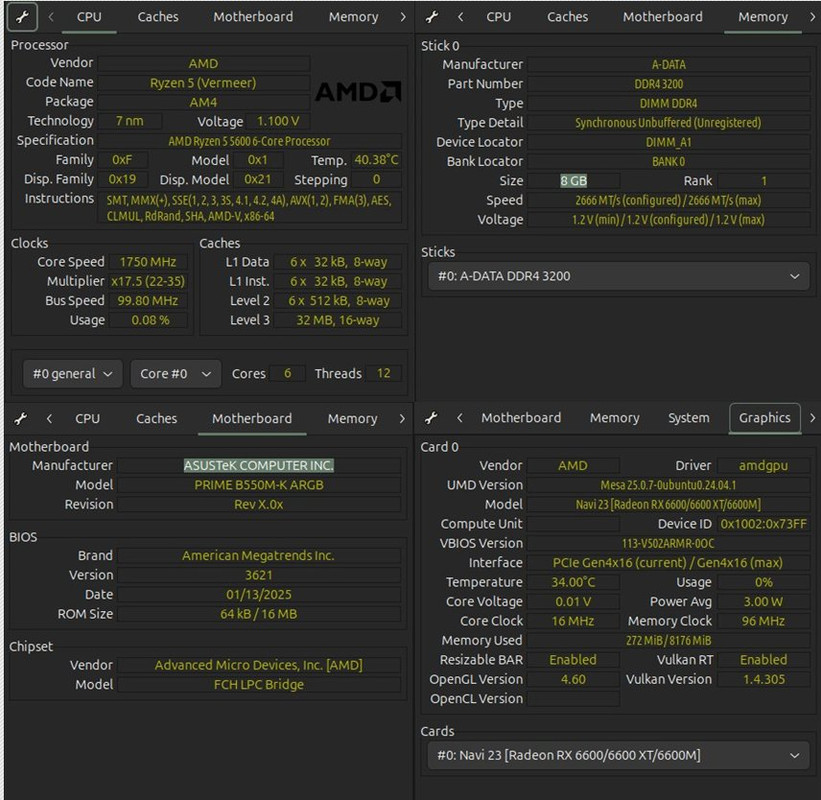
Task: Click the Device ID '0x1002:0x73FF'
Action: click(763, 524)
